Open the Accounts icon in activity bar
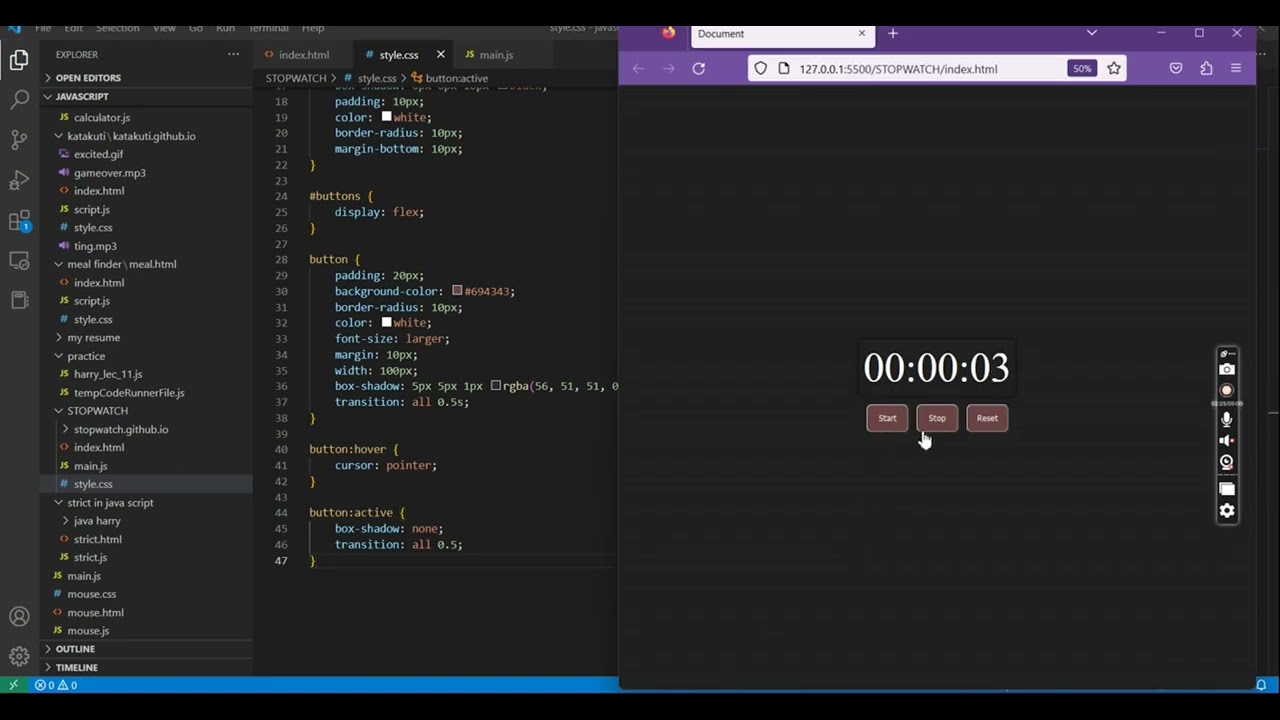This screenshot has height=720, width=1280. tap(19, 617)
